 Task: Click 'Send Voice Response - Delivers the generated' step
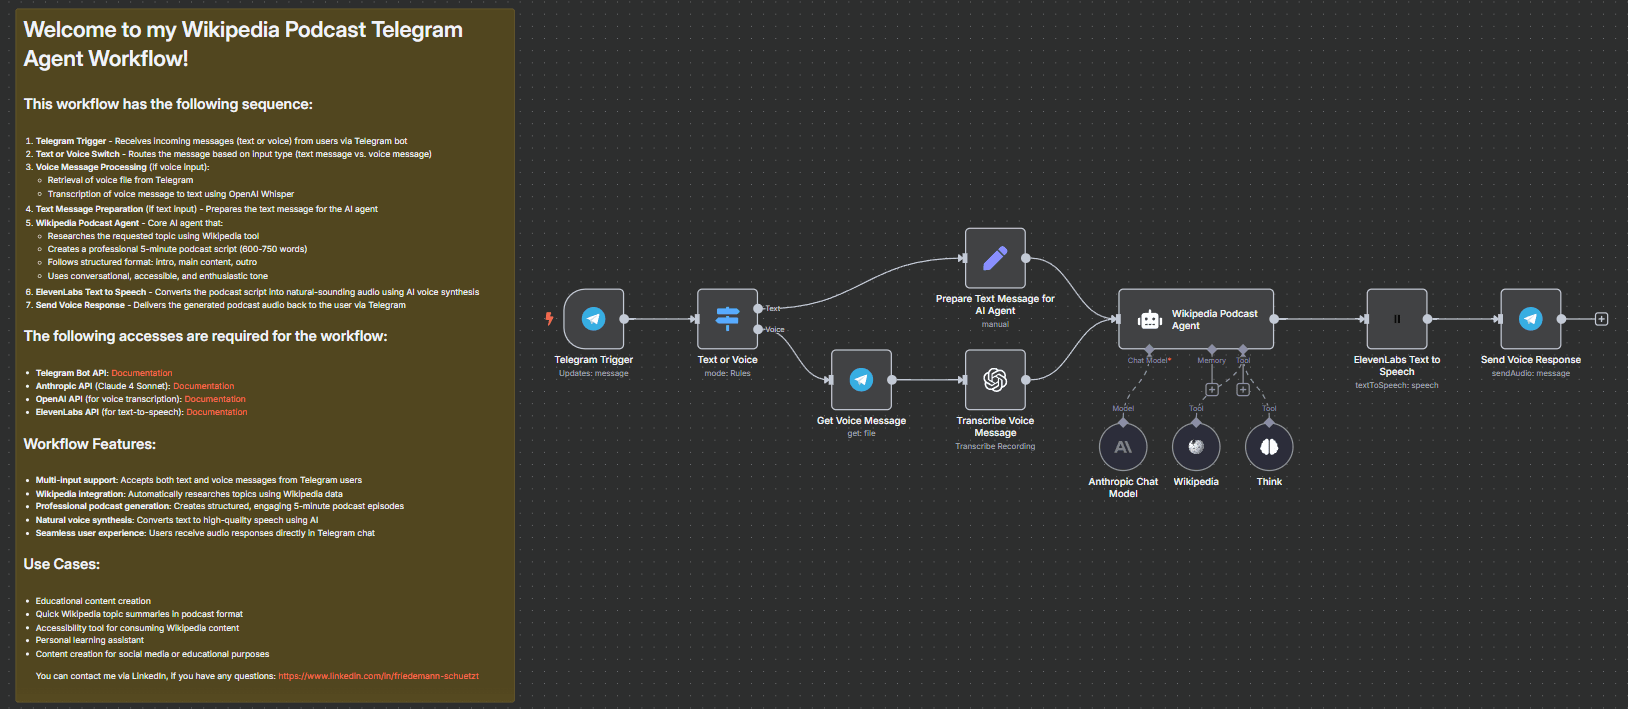click(221, 305)
